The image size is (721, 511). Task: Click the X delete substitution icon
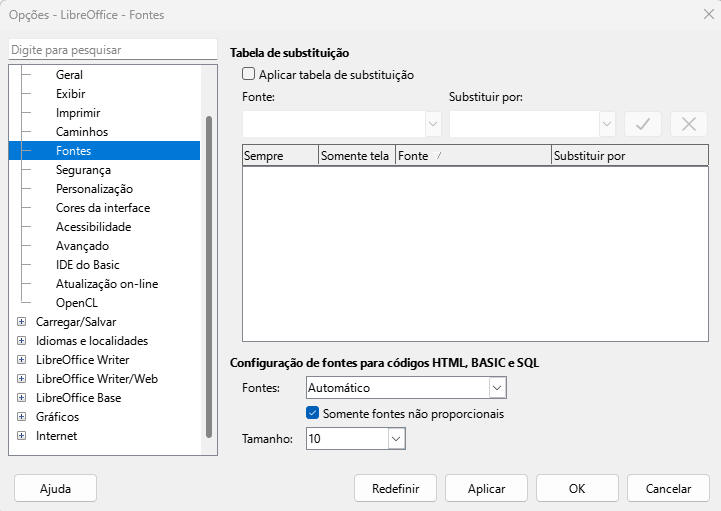[x=688, y=124]
